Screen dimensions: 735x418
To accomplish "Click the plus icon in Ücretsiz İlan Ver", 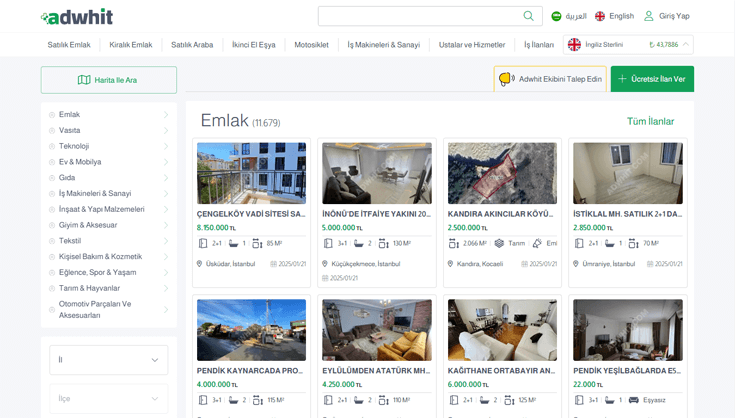I will [x=621, y=79].
